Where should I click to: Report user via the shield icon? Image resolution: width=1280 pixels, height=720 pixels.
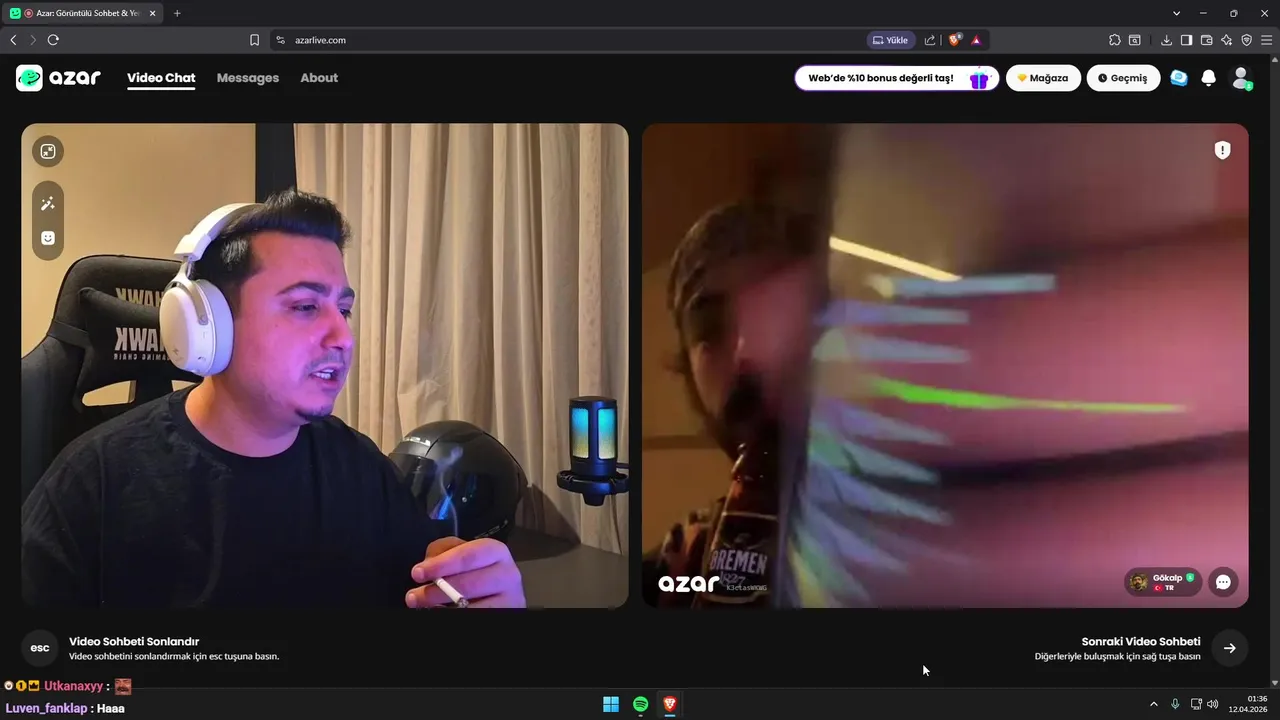click(x=1222, y=150)
